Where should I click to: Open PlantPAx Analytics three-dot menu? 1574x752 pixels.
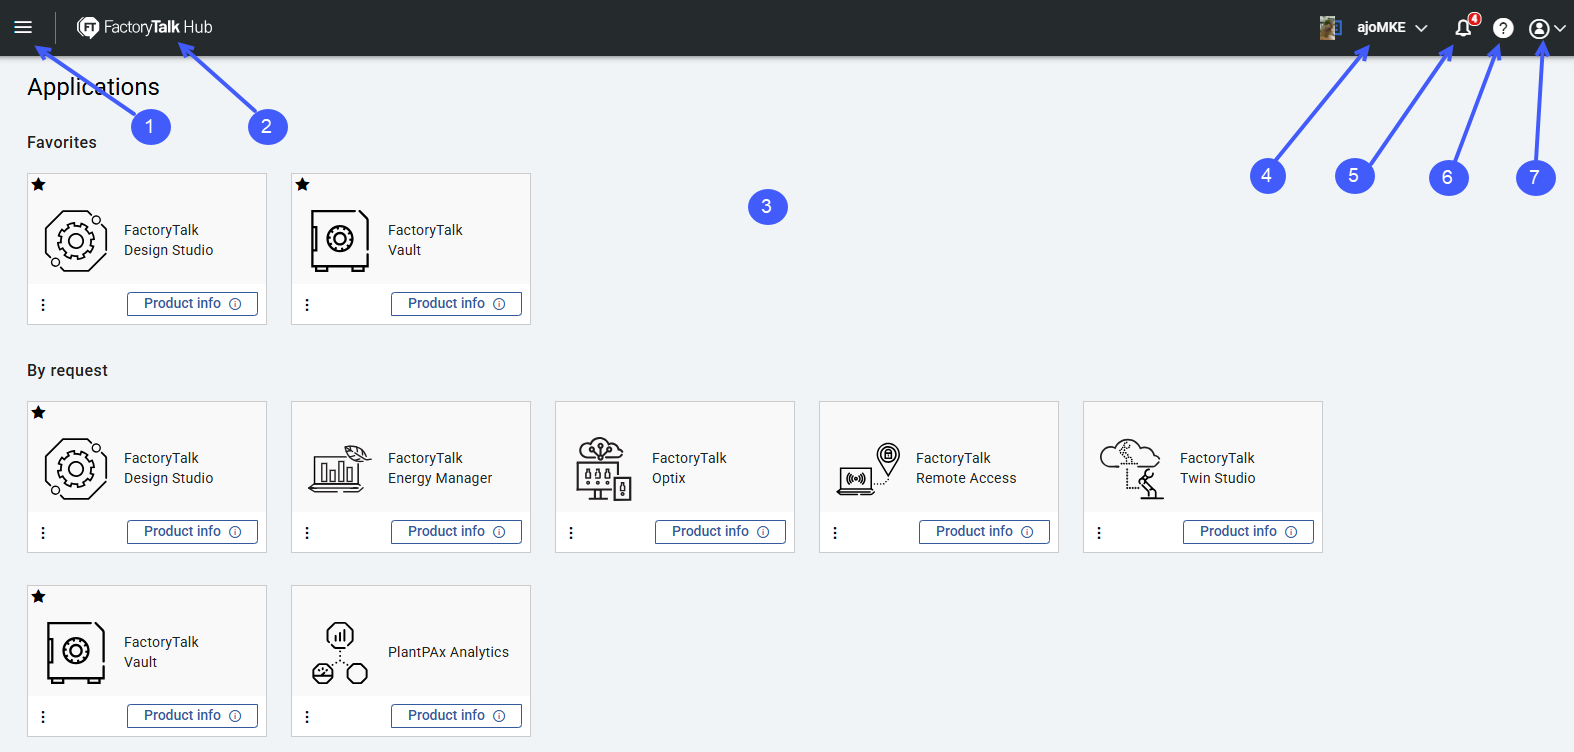pos(307,717)
